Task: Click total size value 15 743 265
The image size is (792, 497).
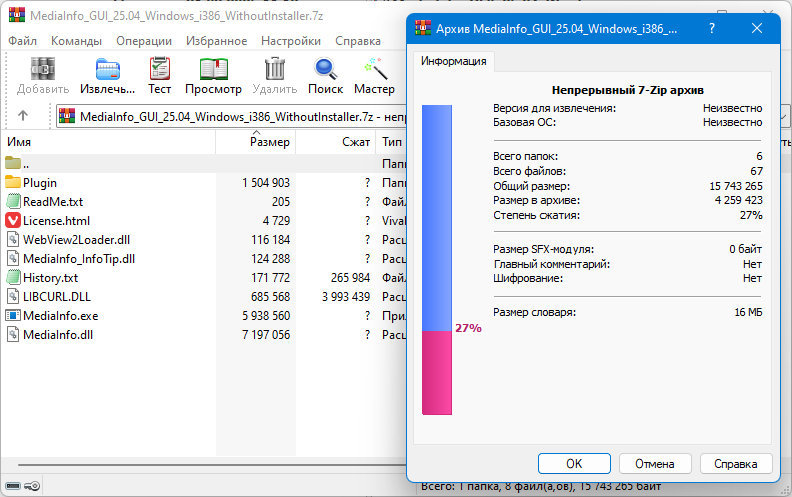Action: 736,186
